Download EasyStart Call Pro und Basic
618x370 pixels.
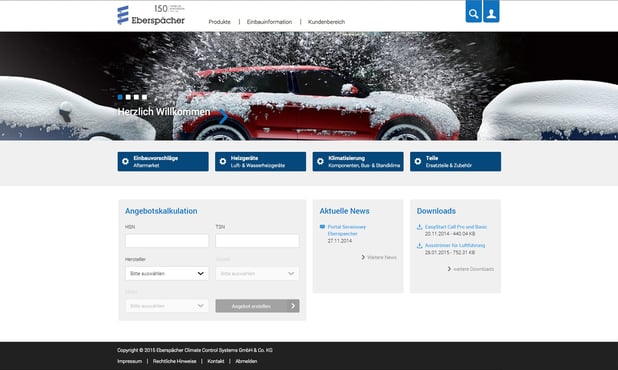point(456,227)
